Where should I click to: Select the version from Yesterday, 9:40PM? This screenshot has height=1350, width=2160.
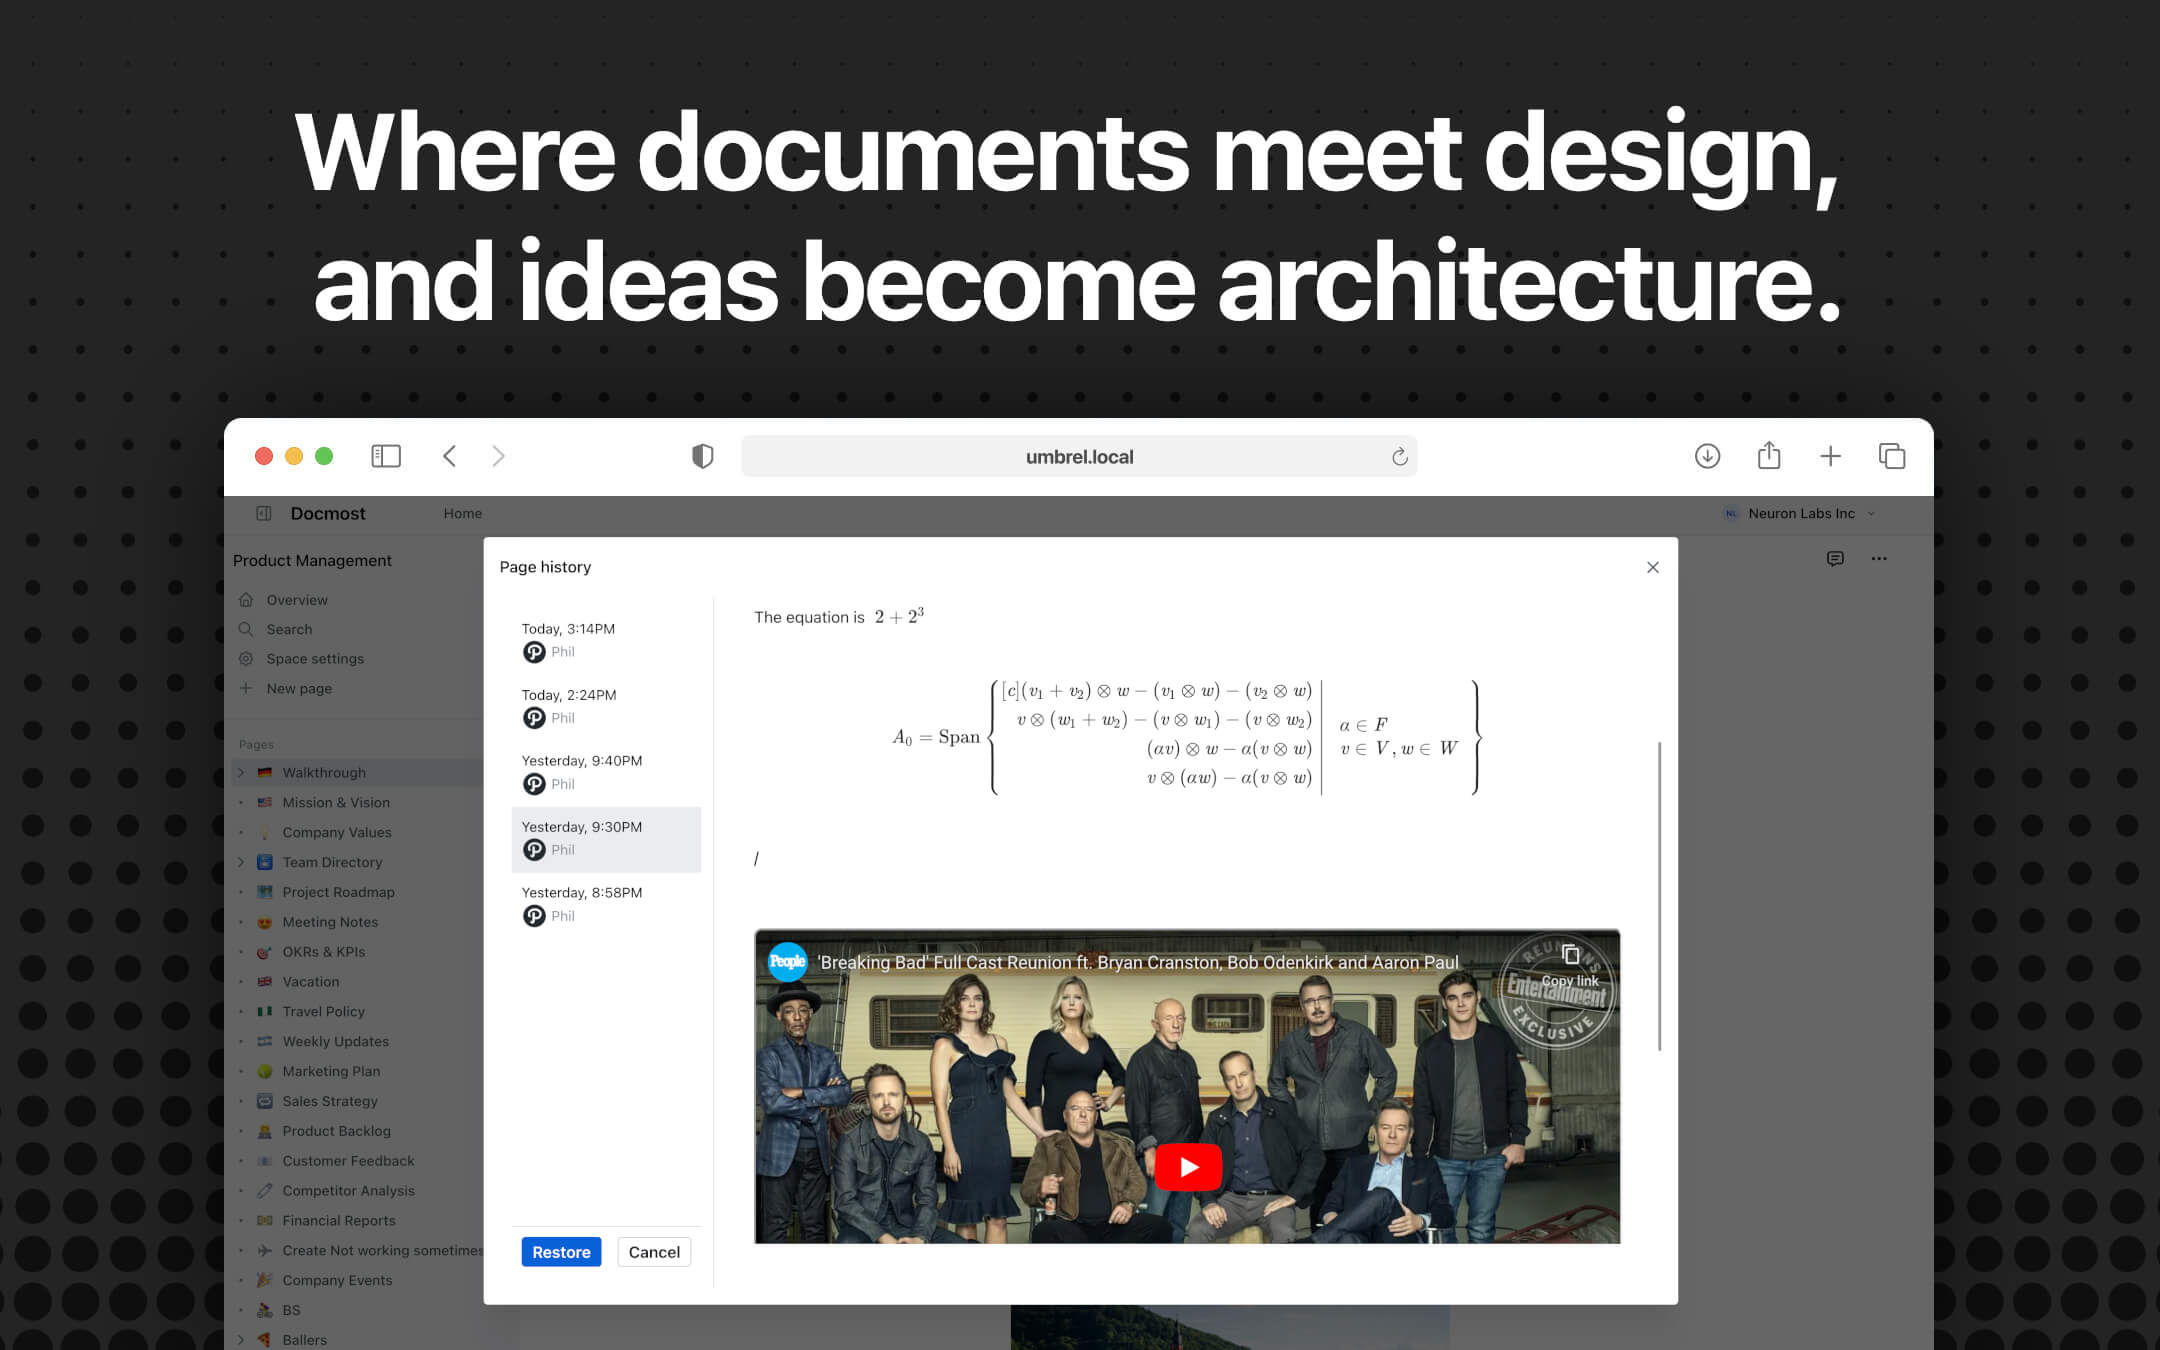(581, 770)
